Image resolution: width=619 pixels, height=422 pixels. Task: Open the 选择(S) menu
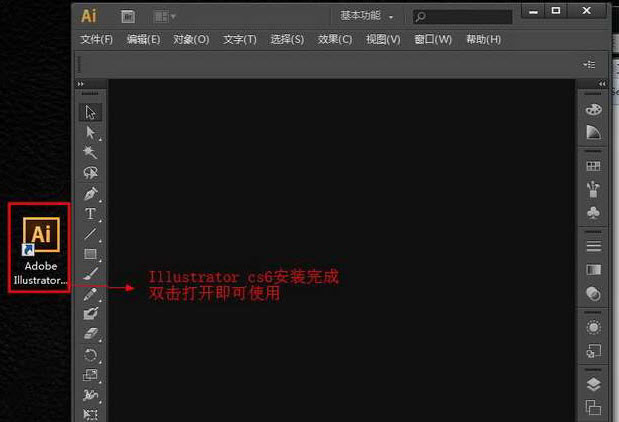click(287, 39)
